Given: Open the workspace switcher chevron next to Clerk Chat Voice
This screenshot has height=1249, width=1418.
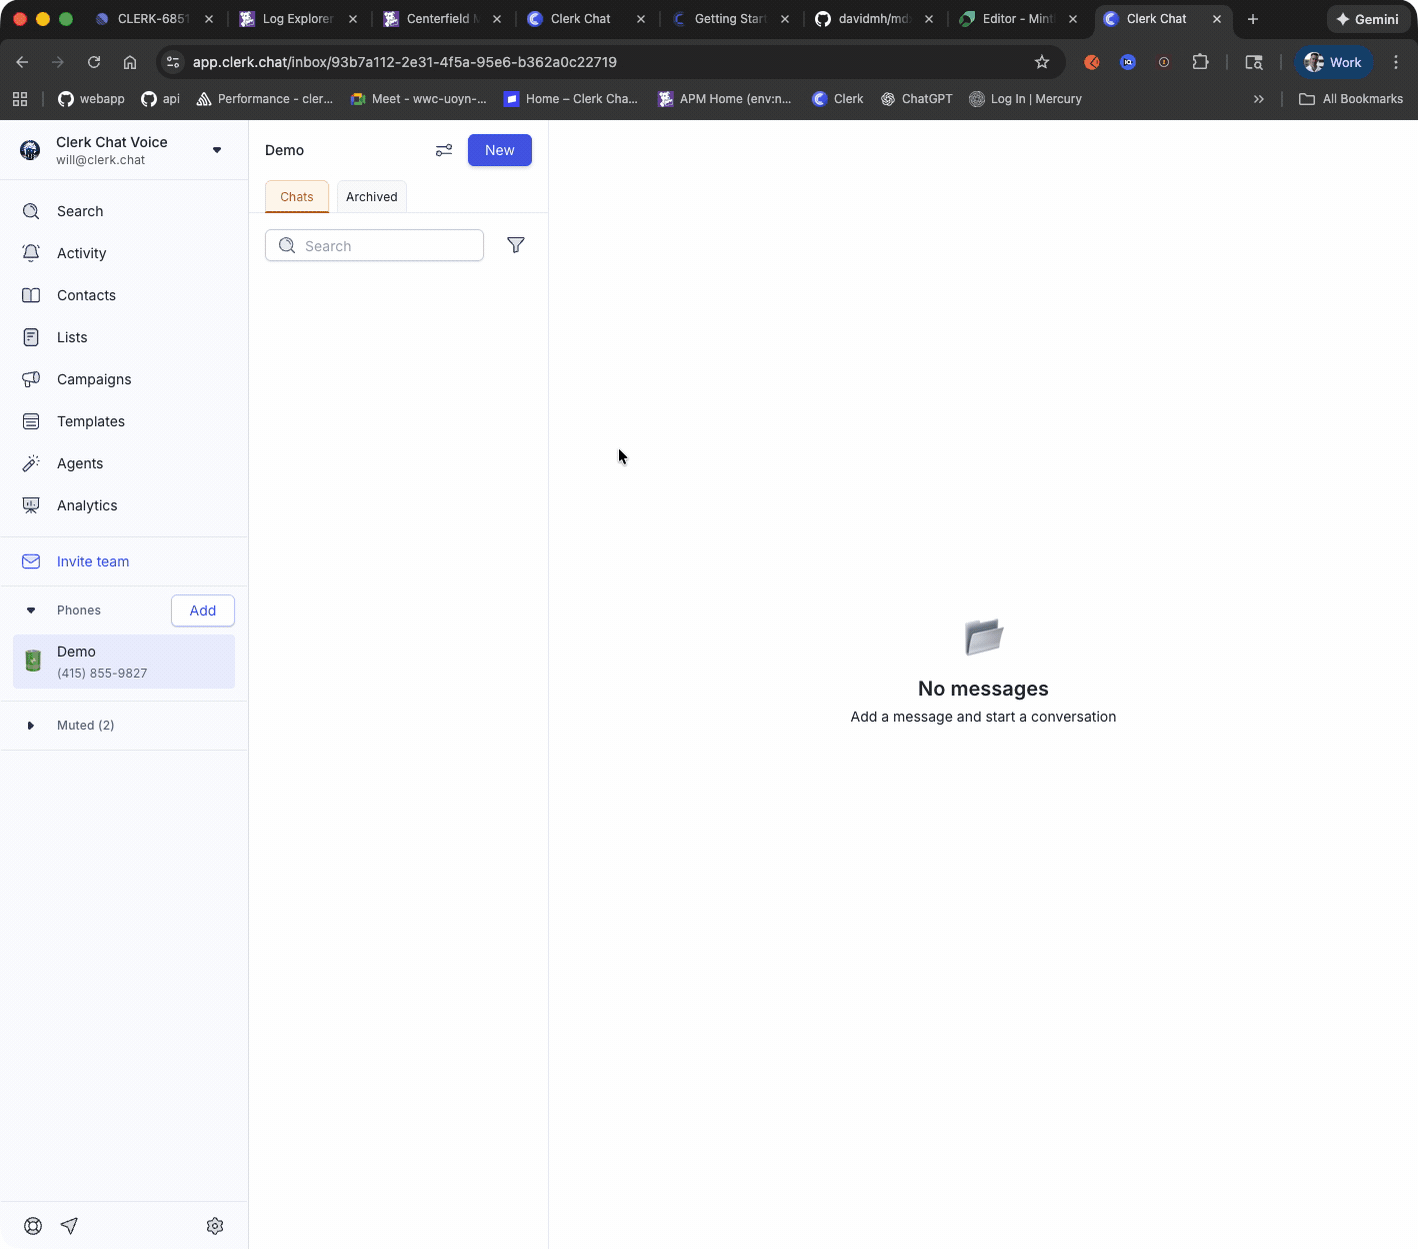Looking at the screenshot, I should (217, 150).
